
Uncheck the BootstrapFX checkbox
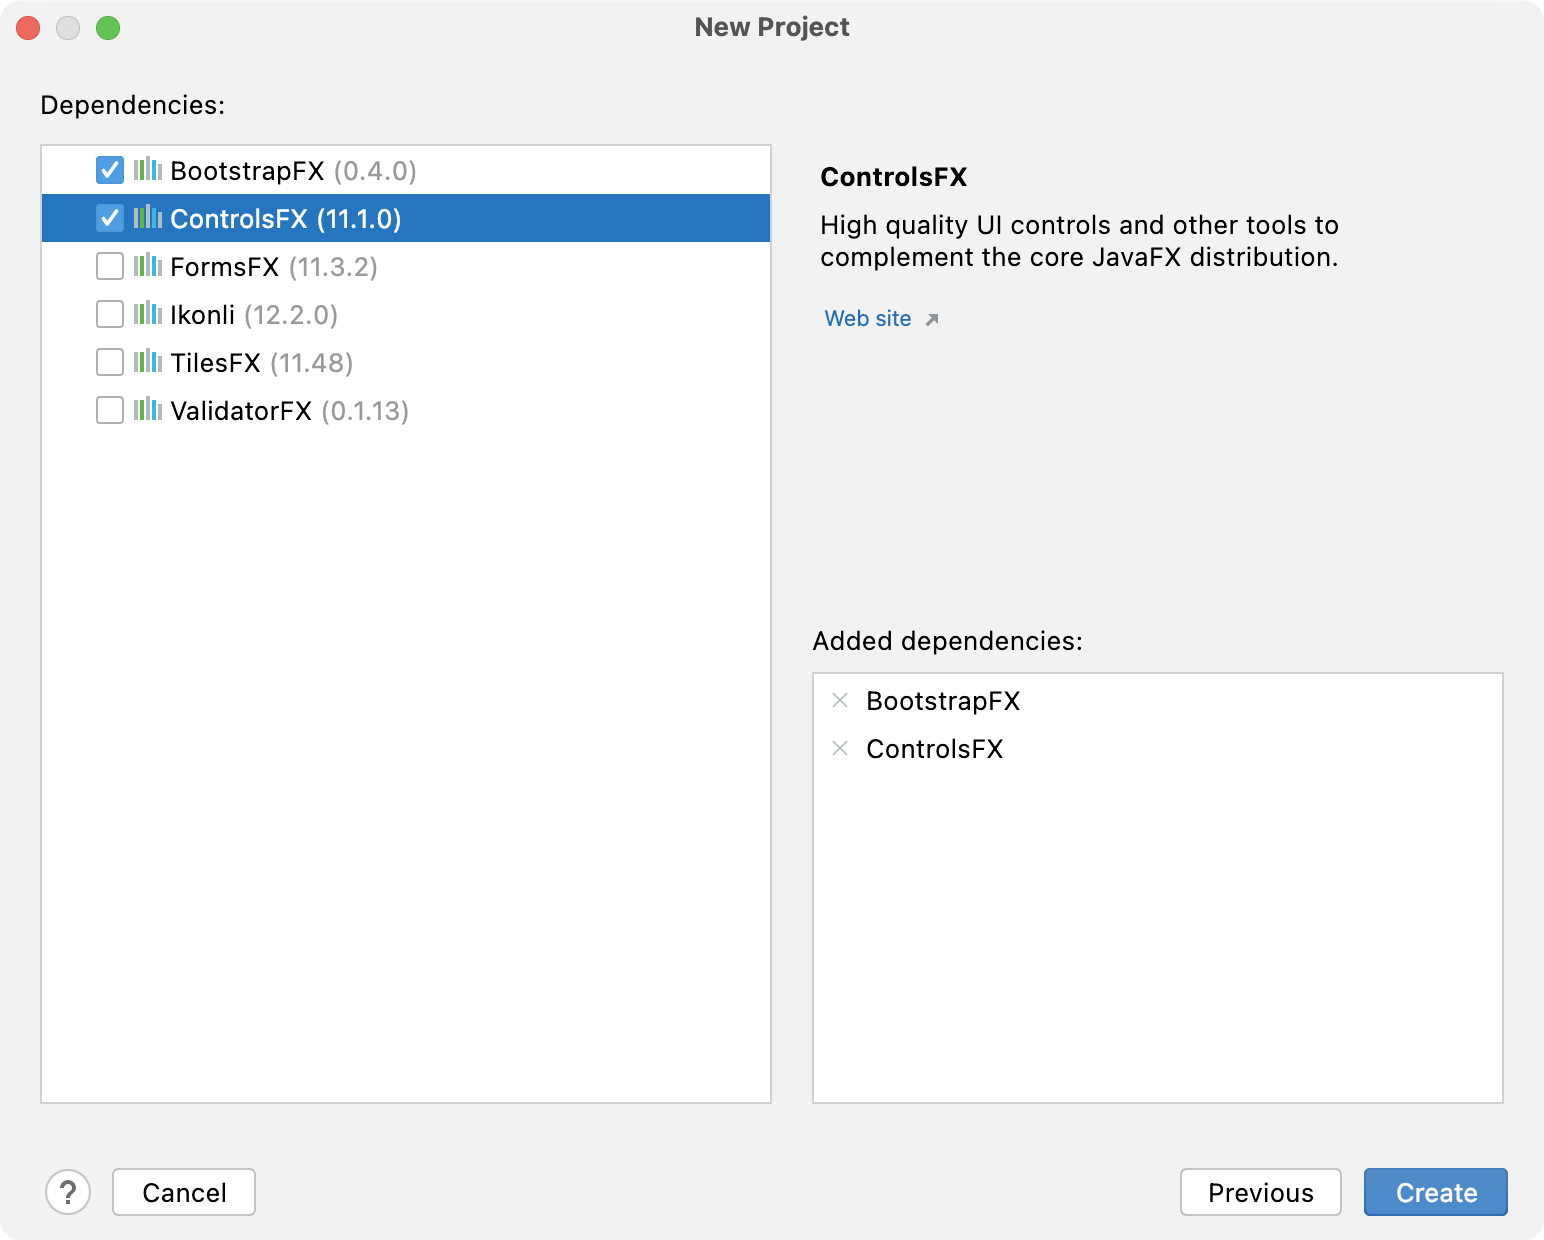pyautogui.click(x=110, y=170)
